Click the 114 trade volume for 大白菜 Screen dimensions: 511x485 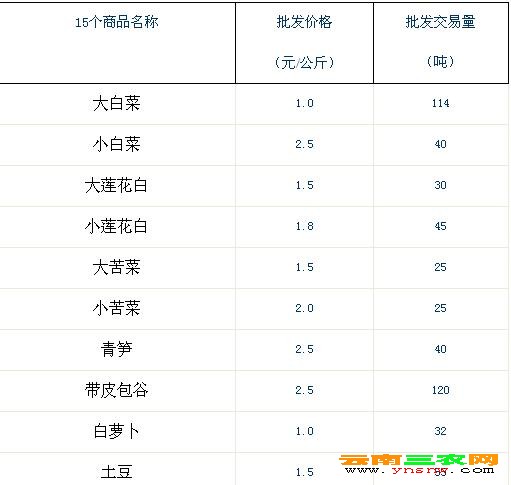[x=441, y=103]
